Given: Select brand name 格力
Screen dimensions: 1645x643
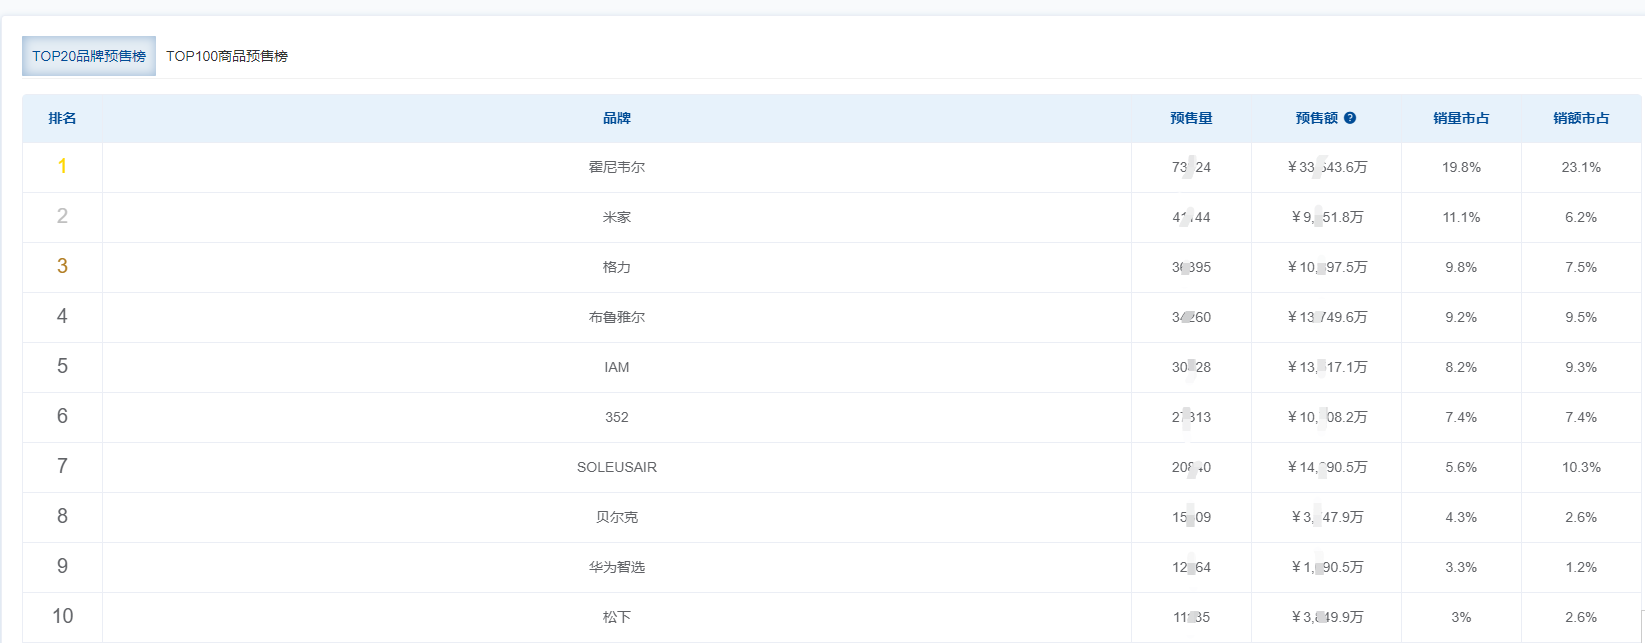Looking at the screenshot, I should click(x=617, y=267).
